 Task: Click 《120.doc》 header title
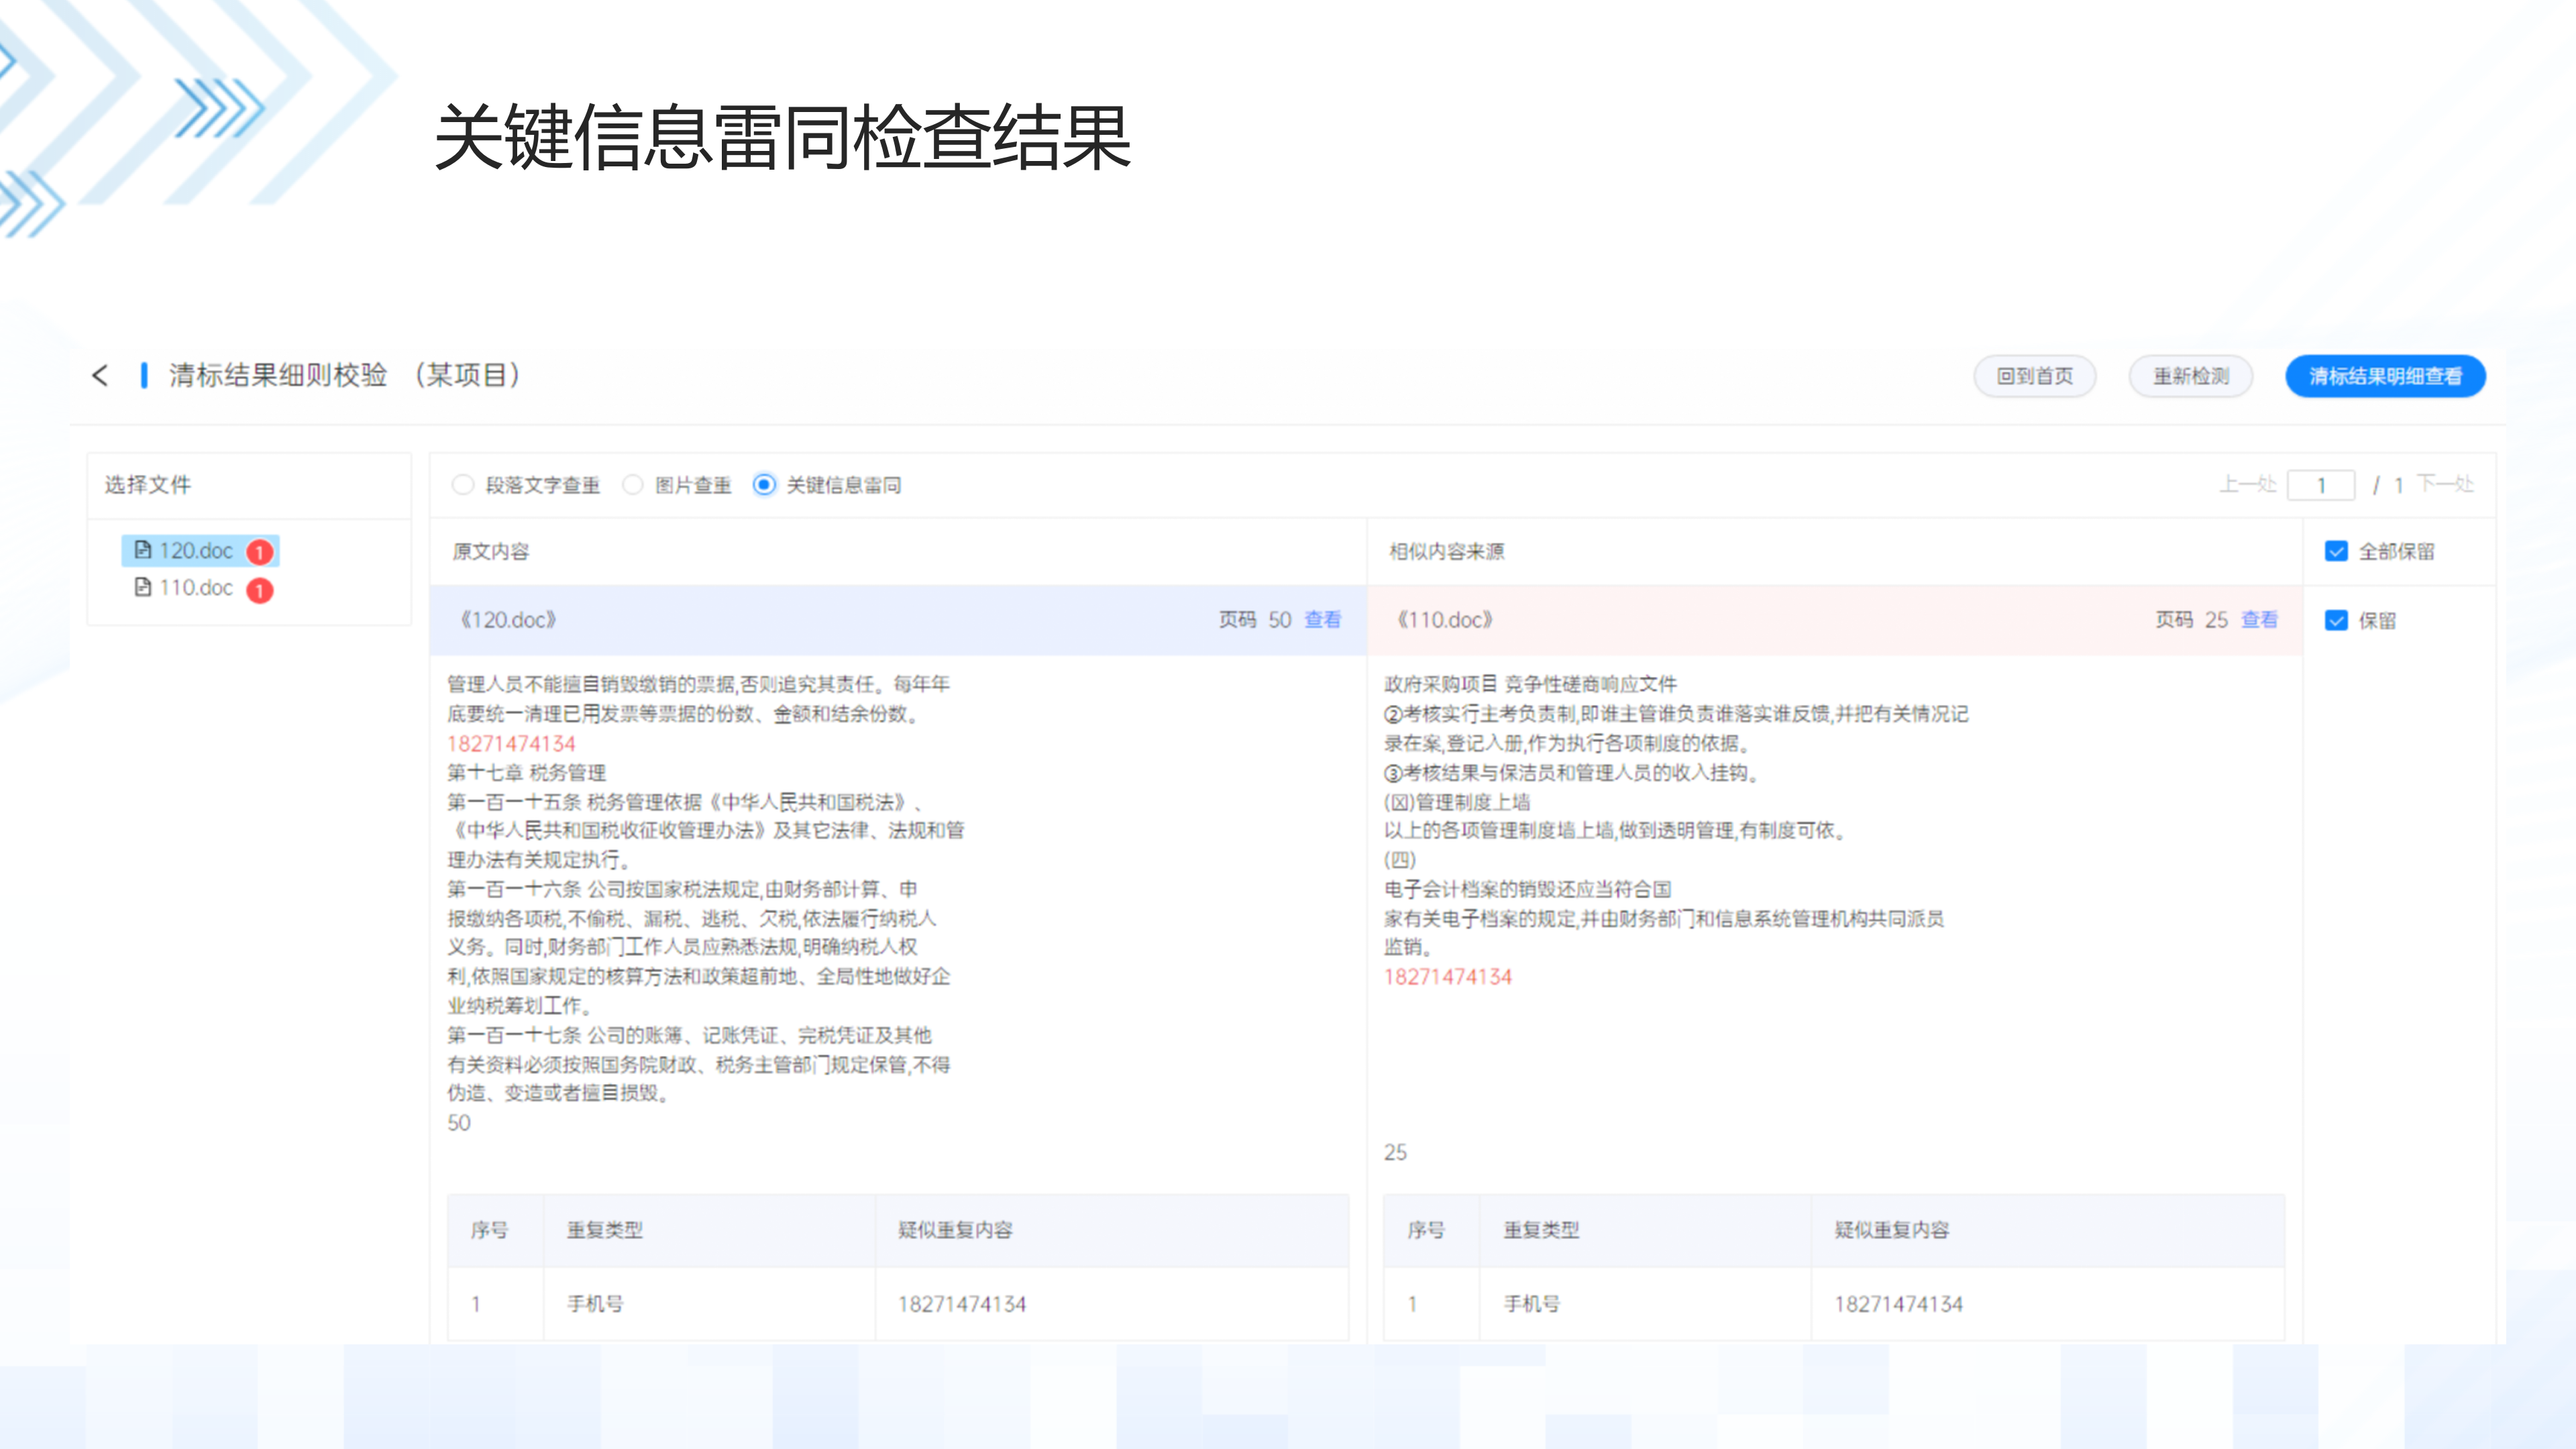(508, 620)
